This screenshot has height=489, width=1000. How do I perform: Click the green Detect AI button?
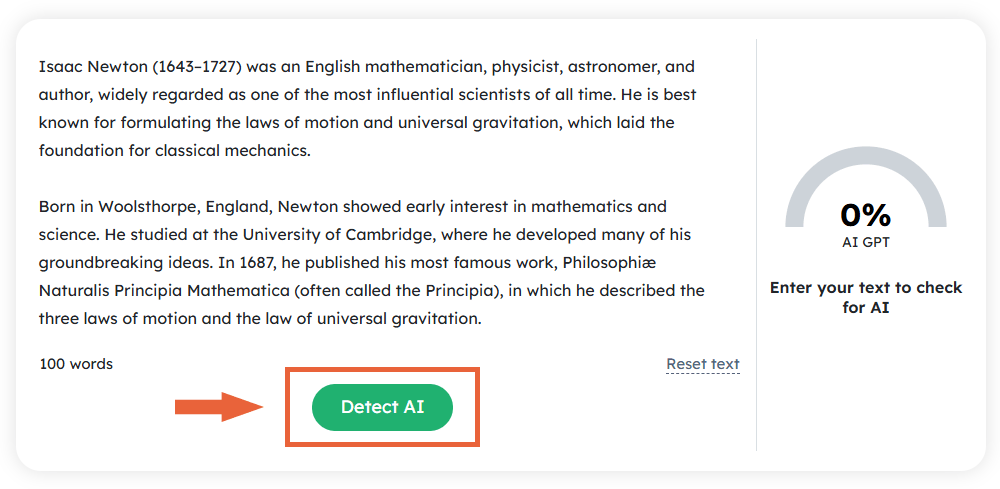coord(382,407)
